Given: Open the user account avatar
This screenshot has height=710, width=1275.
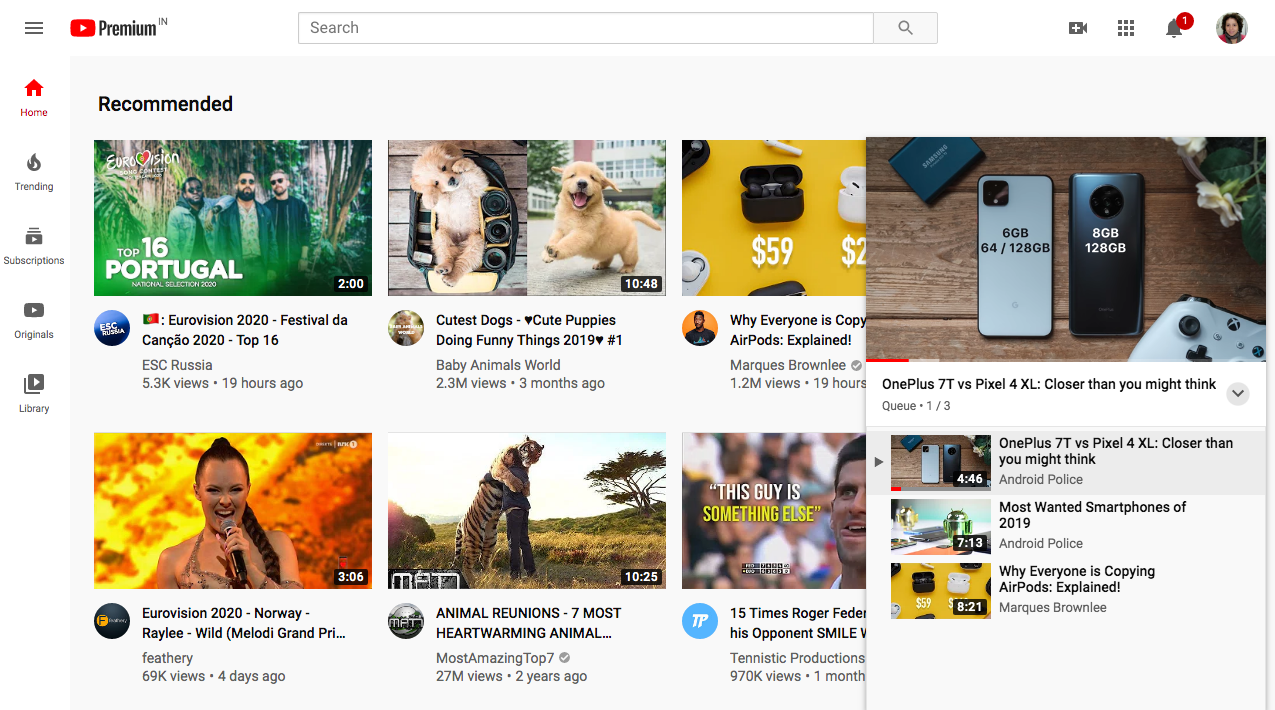Looking at the screenshot, I should click(1231, 28).
